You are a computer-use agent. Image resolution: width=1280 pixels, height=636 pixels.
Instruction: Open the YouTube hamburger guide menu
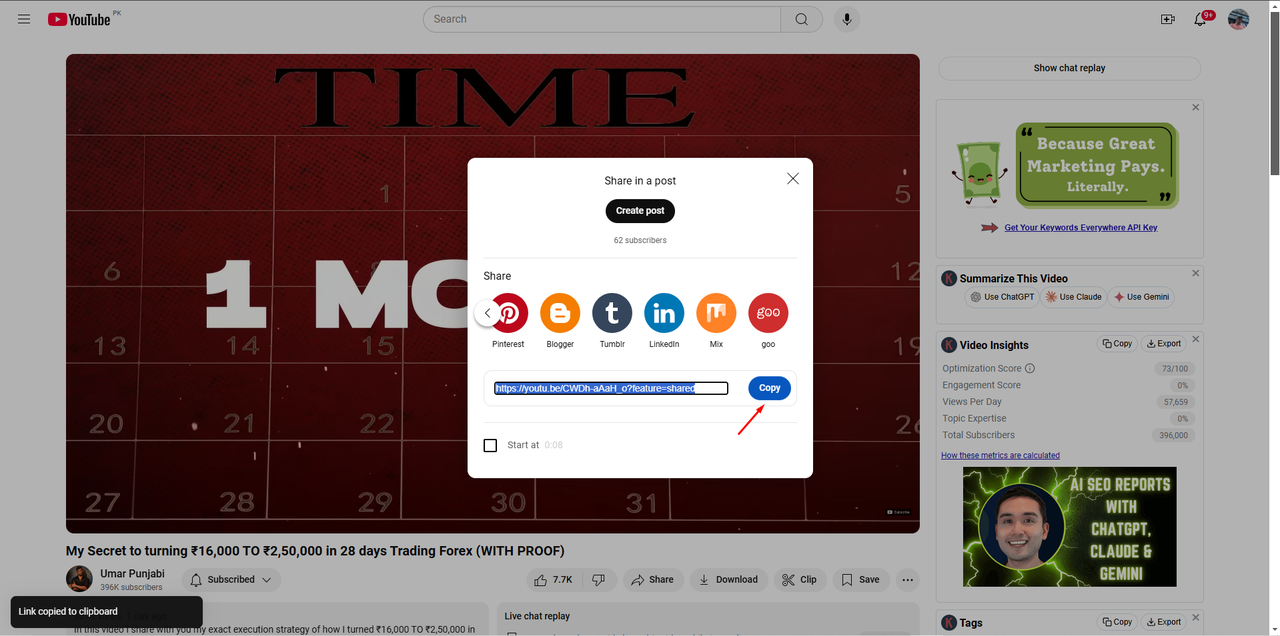pos(24,19)
